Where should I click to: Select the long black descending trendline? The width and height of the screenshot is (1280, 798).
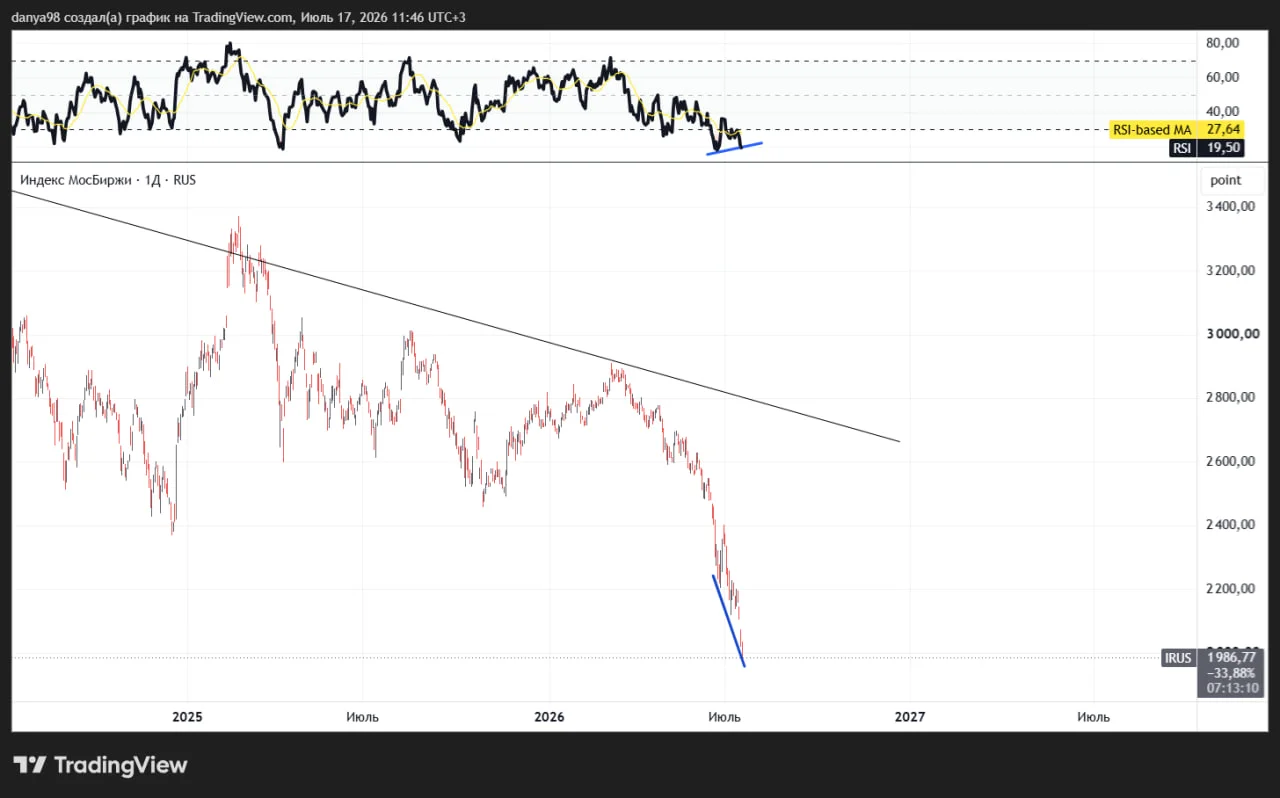(x=456, y=316)
